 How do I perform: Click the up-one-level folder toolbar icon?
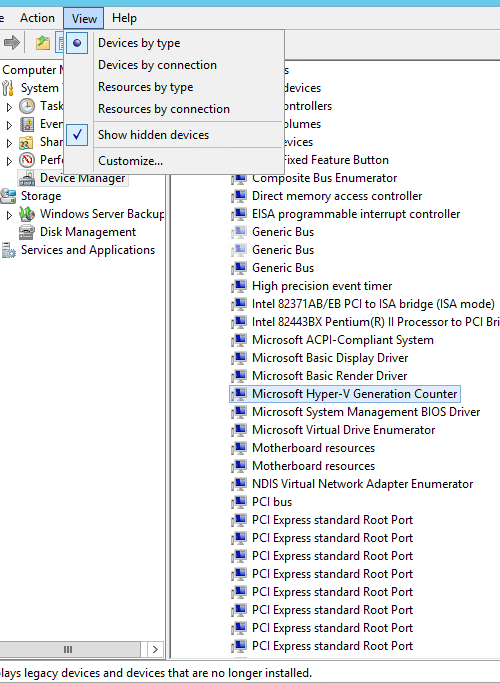(x=43, y=43)
